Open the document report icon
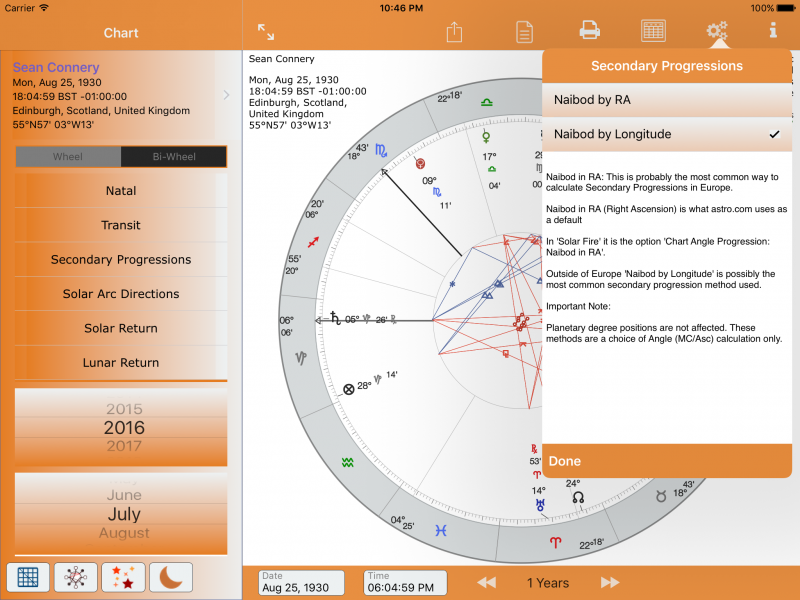This screenshot has height=600, width=800. point(524,32)
